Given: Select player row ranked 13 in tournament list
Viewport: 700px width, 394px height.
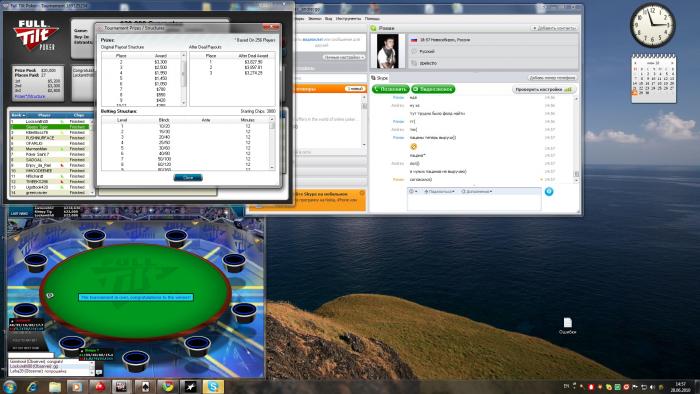Looking at the screenshot, I should click(50, 187).
